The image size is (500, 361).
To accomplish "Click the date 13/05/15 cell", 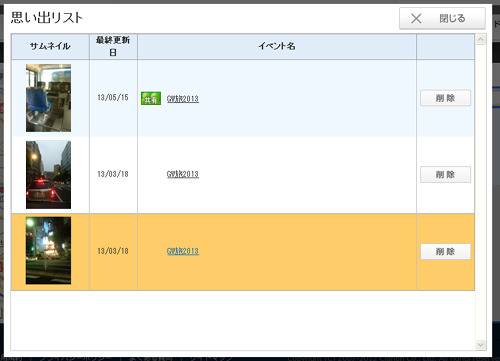I will pyautogui.click(x=113, y=97).
